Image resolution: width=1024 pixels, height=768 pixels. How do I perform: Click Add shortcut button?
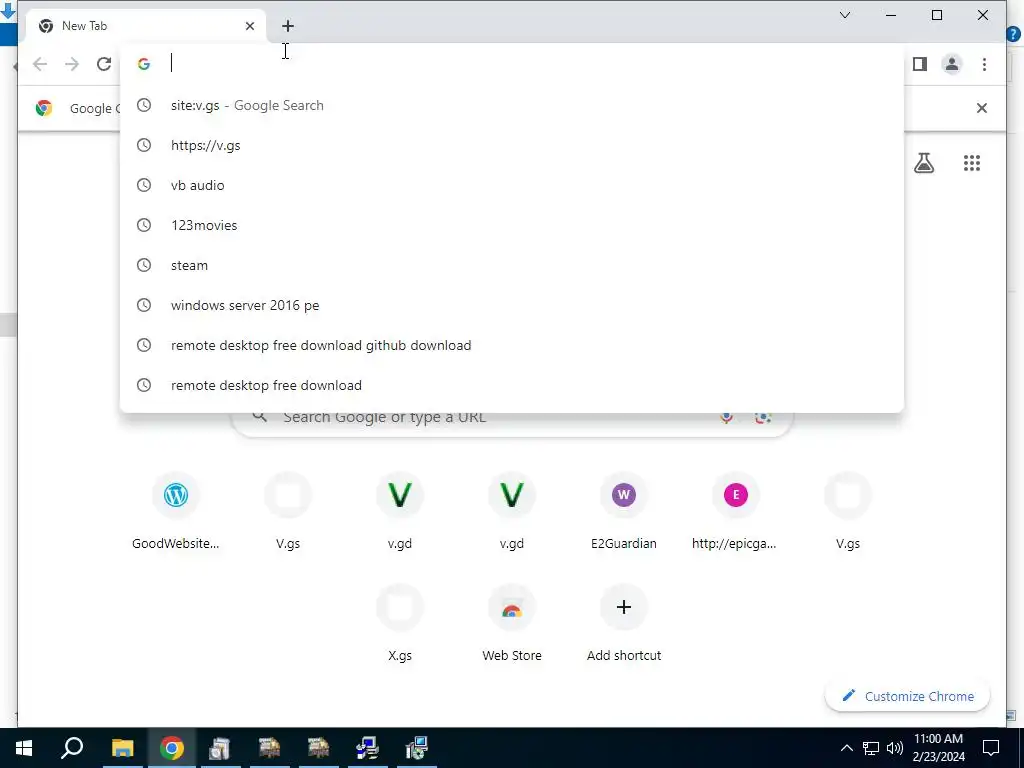pos(624,624)
